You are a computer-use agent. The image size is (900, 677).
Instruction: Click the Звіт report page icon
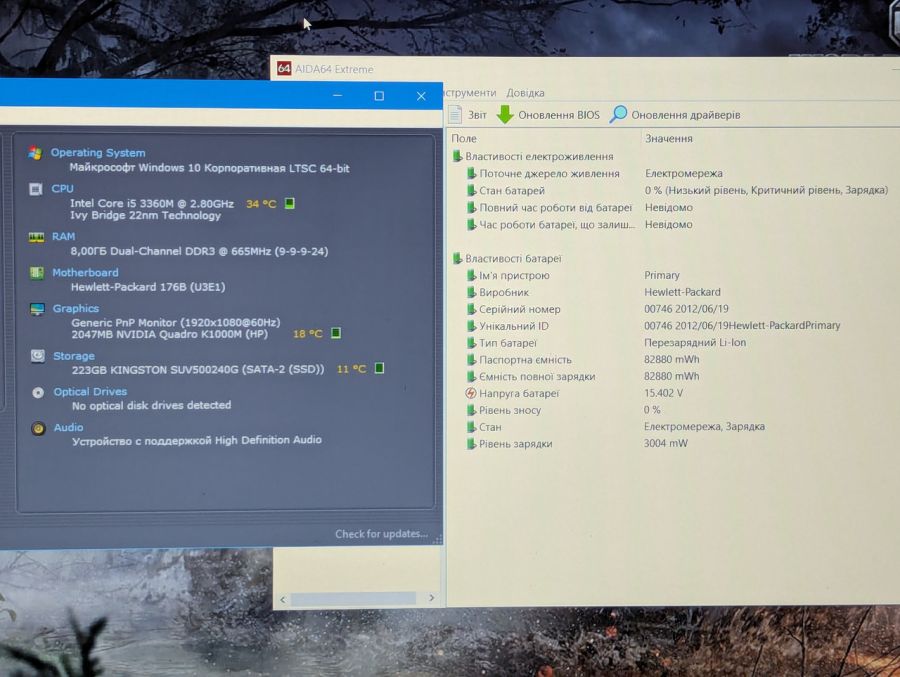click(455, 114)
